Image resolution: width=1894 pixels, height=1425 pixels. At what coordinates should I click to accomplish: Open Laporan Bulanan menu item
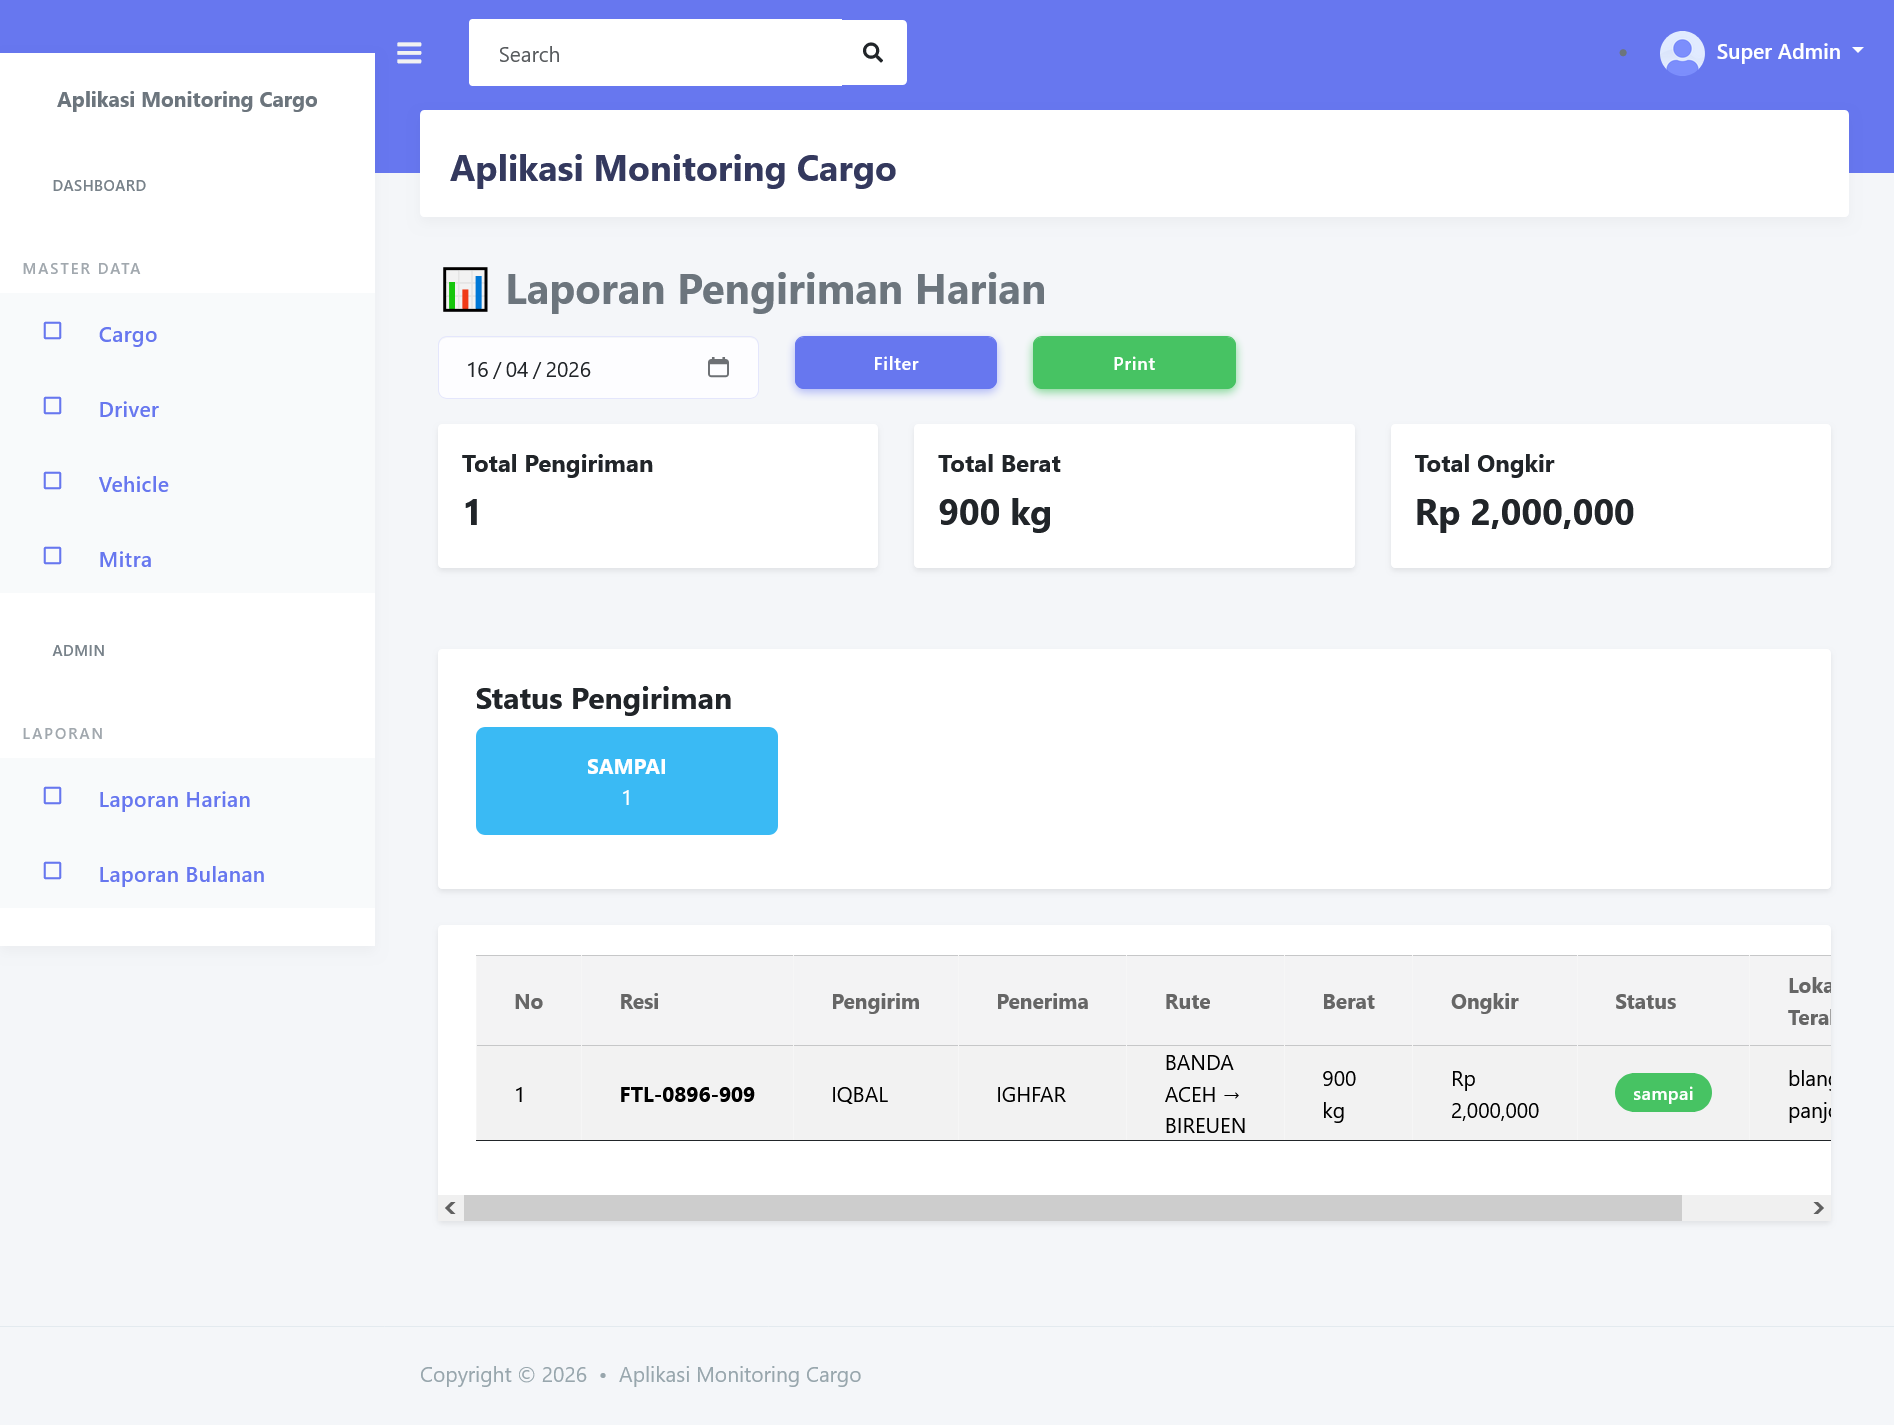[181, 875]
